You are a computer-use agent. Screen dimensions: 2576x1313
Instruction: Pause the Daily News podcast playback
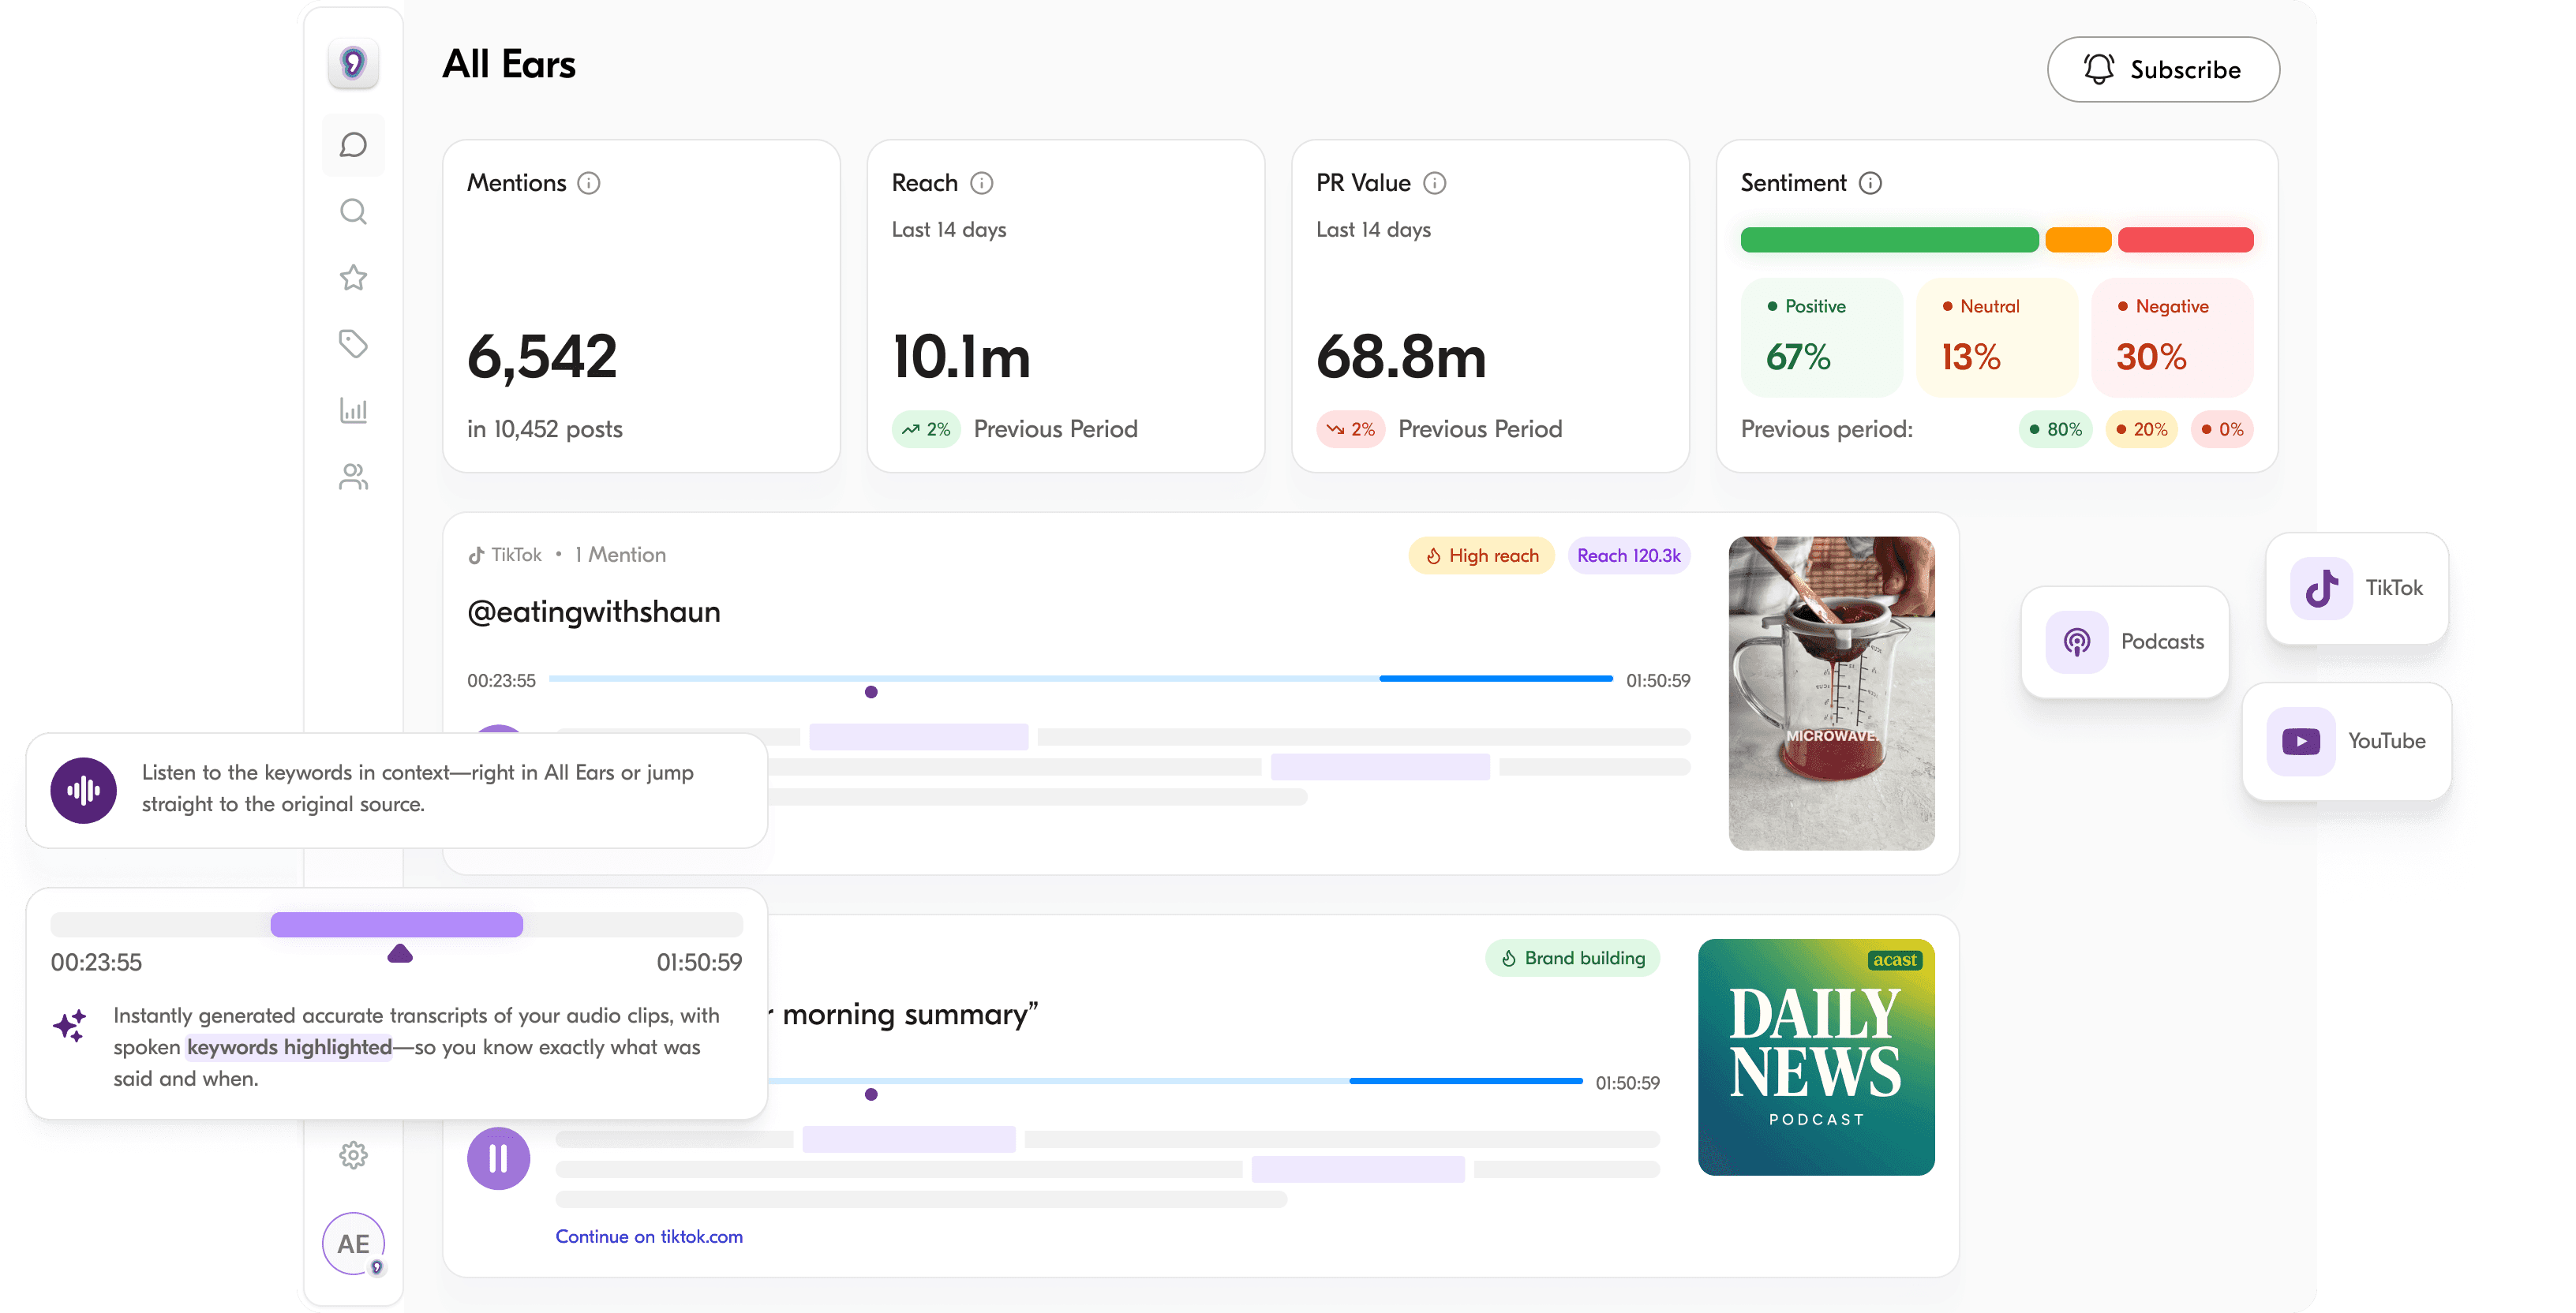(498, 1158)
